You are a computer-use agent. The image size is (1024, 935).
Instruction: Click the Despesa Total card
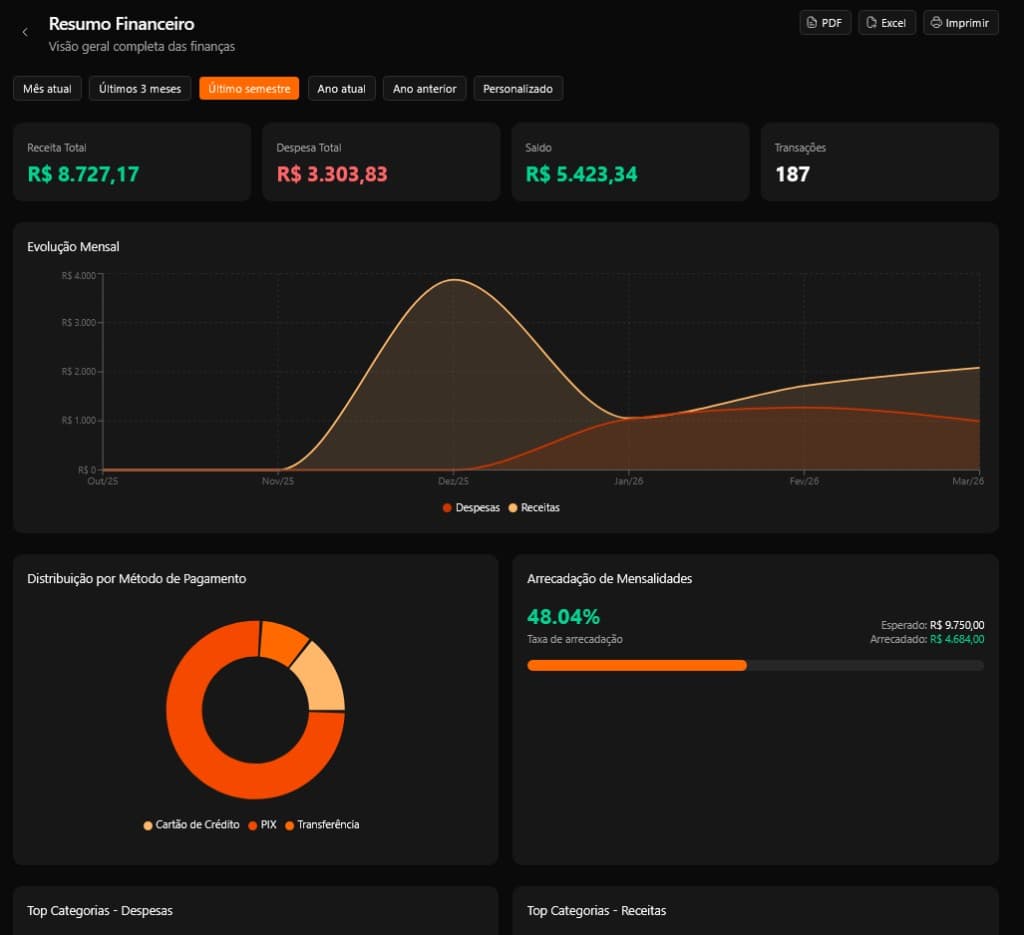coord(381,162)
